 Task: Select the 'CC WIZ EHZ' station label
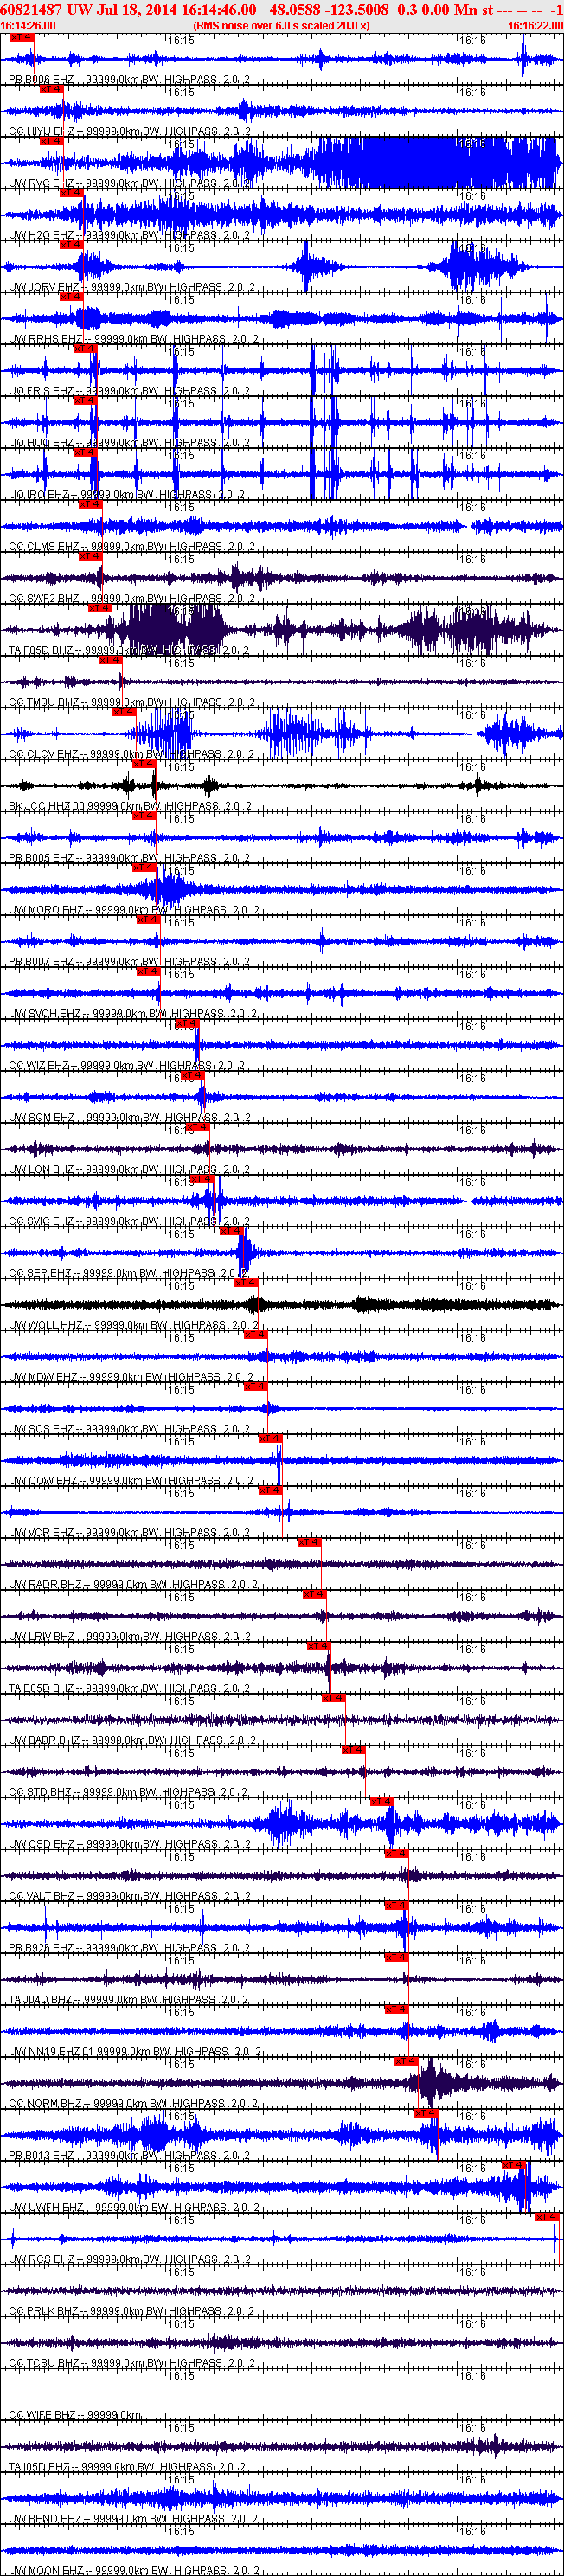(x=38, y=1066)
